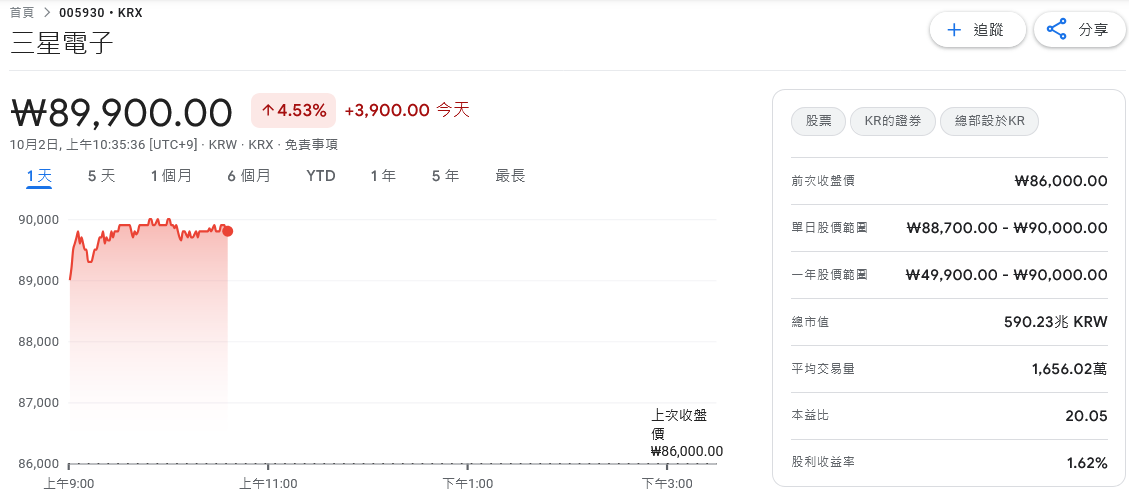This screenshot has height=497, width=1129.
Task: Open the 免責事項 disclaimer link
Action: (x=311, y=145)
